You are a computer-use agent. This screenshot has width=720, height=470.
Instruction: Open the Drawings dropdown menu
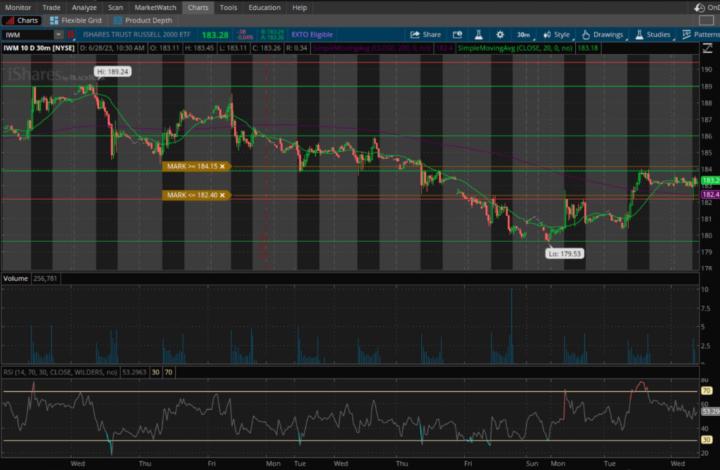pos(603,34)
